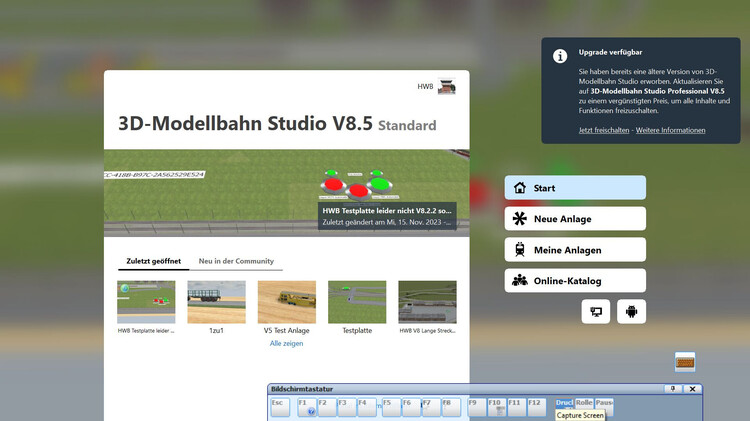
Task: Open the Weitere Informationen link
Action: [670, 130]
